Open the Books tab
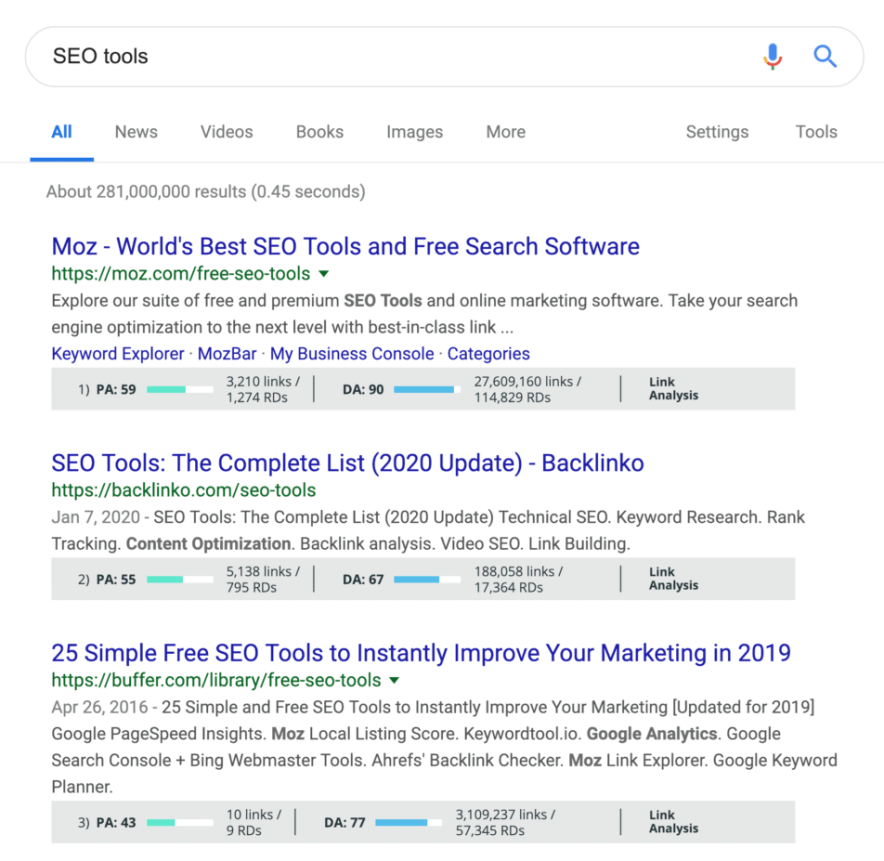This screenshot has height=861, width=884. coord(319,132)
